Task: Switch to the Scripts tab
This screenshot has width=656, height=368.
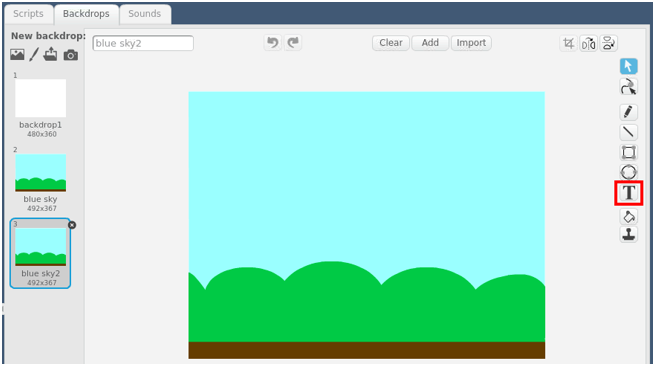Action: pyautogui.click(x=28, y=14)
